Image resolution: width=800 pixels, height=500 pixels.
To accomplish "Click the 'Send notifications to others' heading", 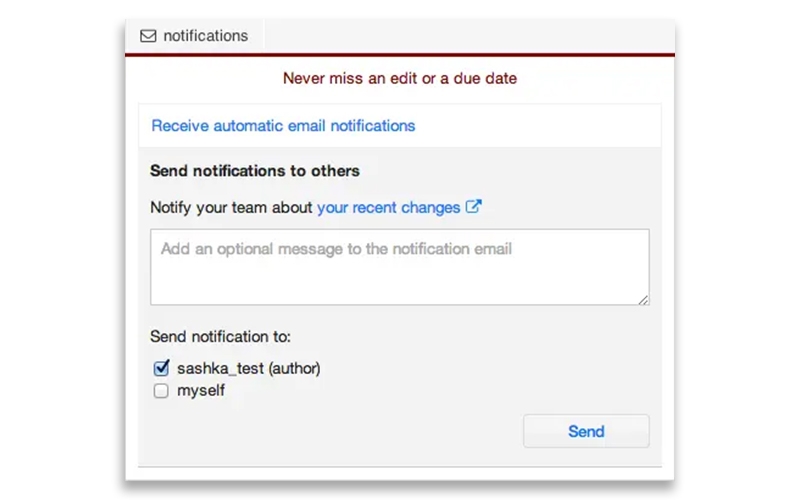I will point(254,171).
